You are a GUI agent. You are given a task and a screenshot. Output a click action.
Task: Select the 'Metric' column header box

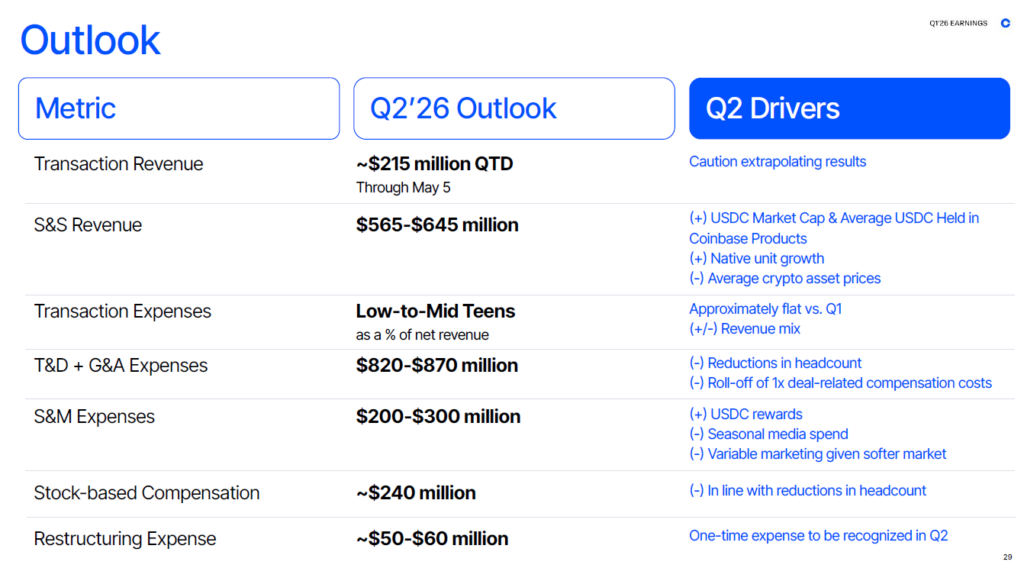coord(179,108)
